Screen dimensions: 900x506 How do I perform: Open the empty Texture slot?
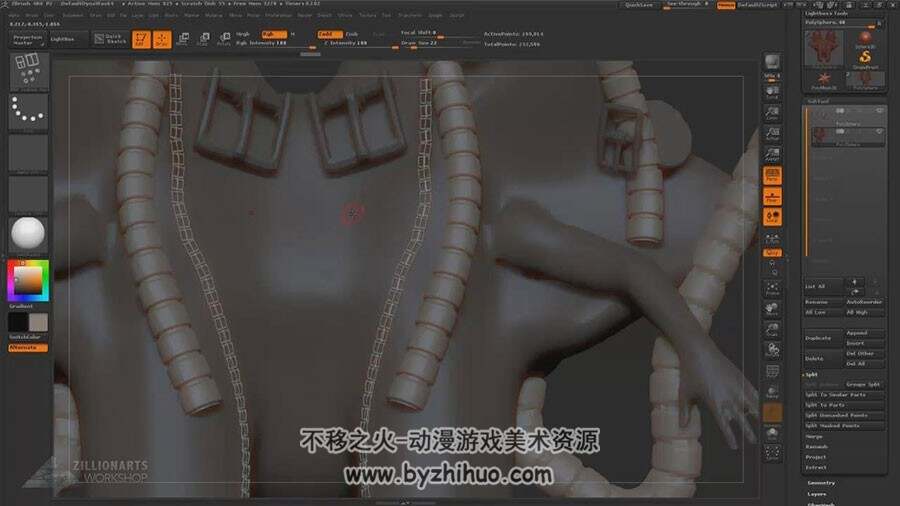click(28, 194)
